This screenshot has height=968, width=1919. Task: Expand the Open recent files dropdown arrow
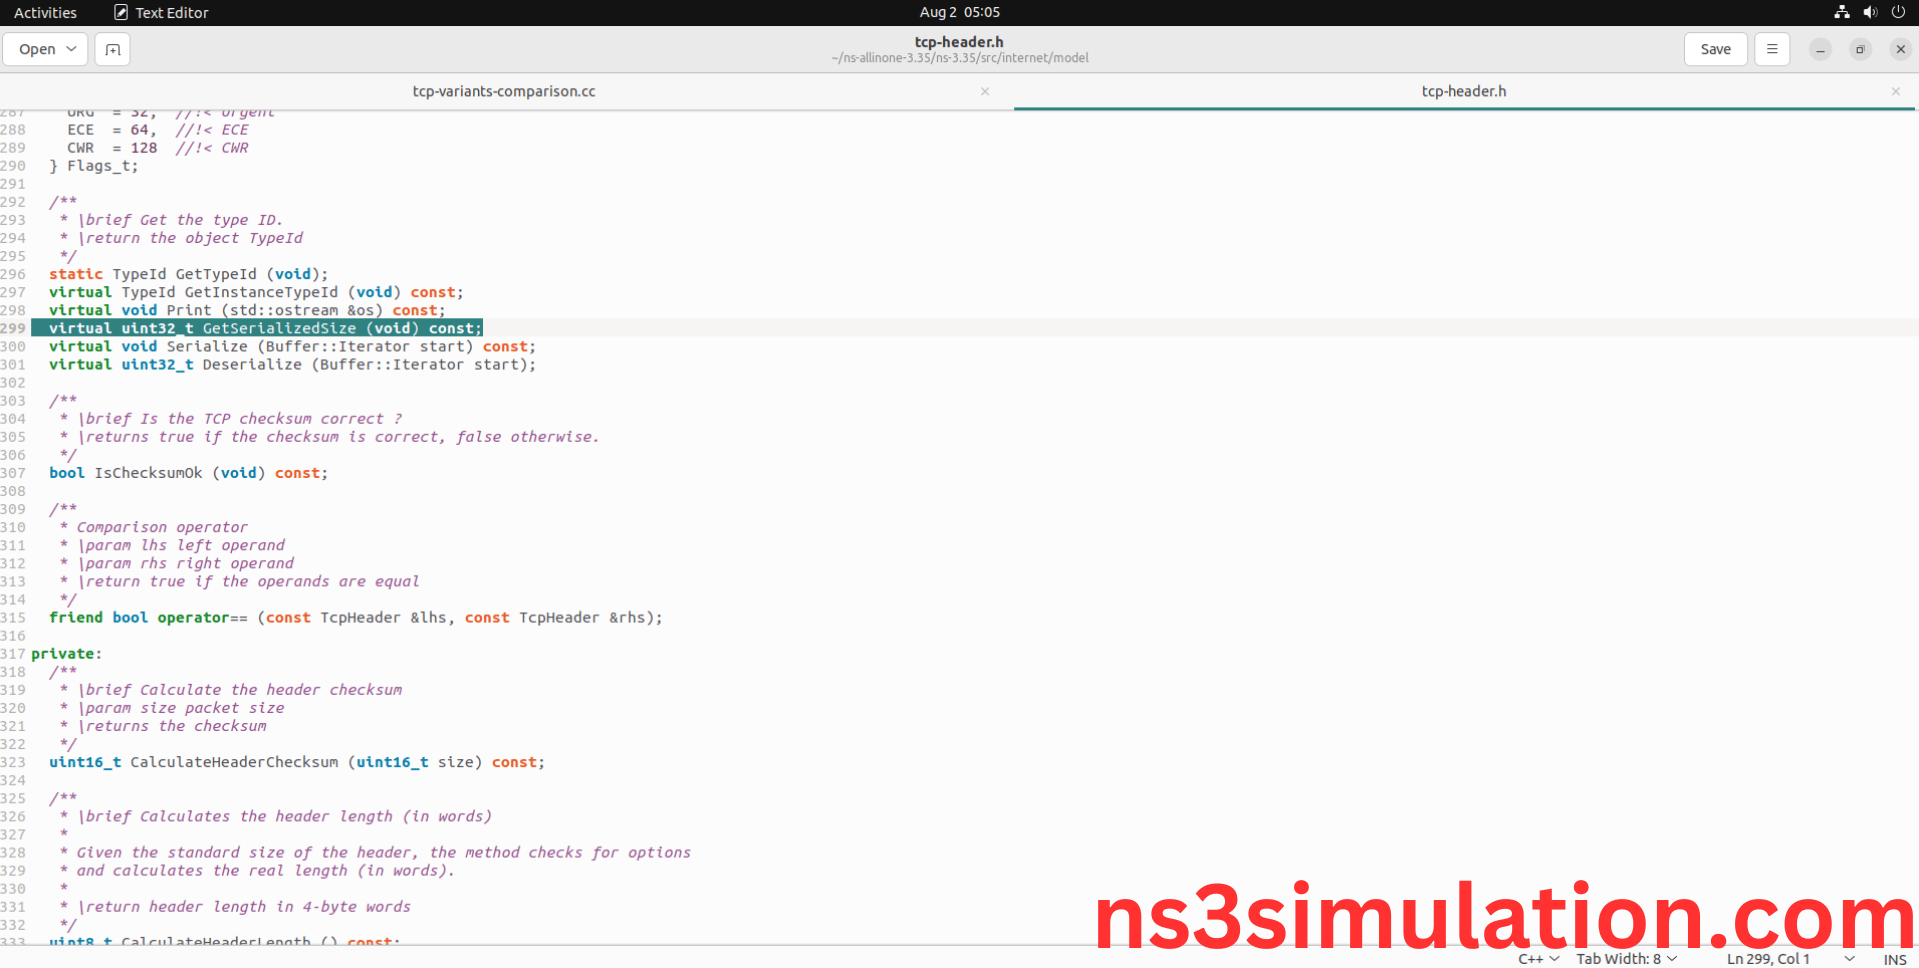click(72, 49)
